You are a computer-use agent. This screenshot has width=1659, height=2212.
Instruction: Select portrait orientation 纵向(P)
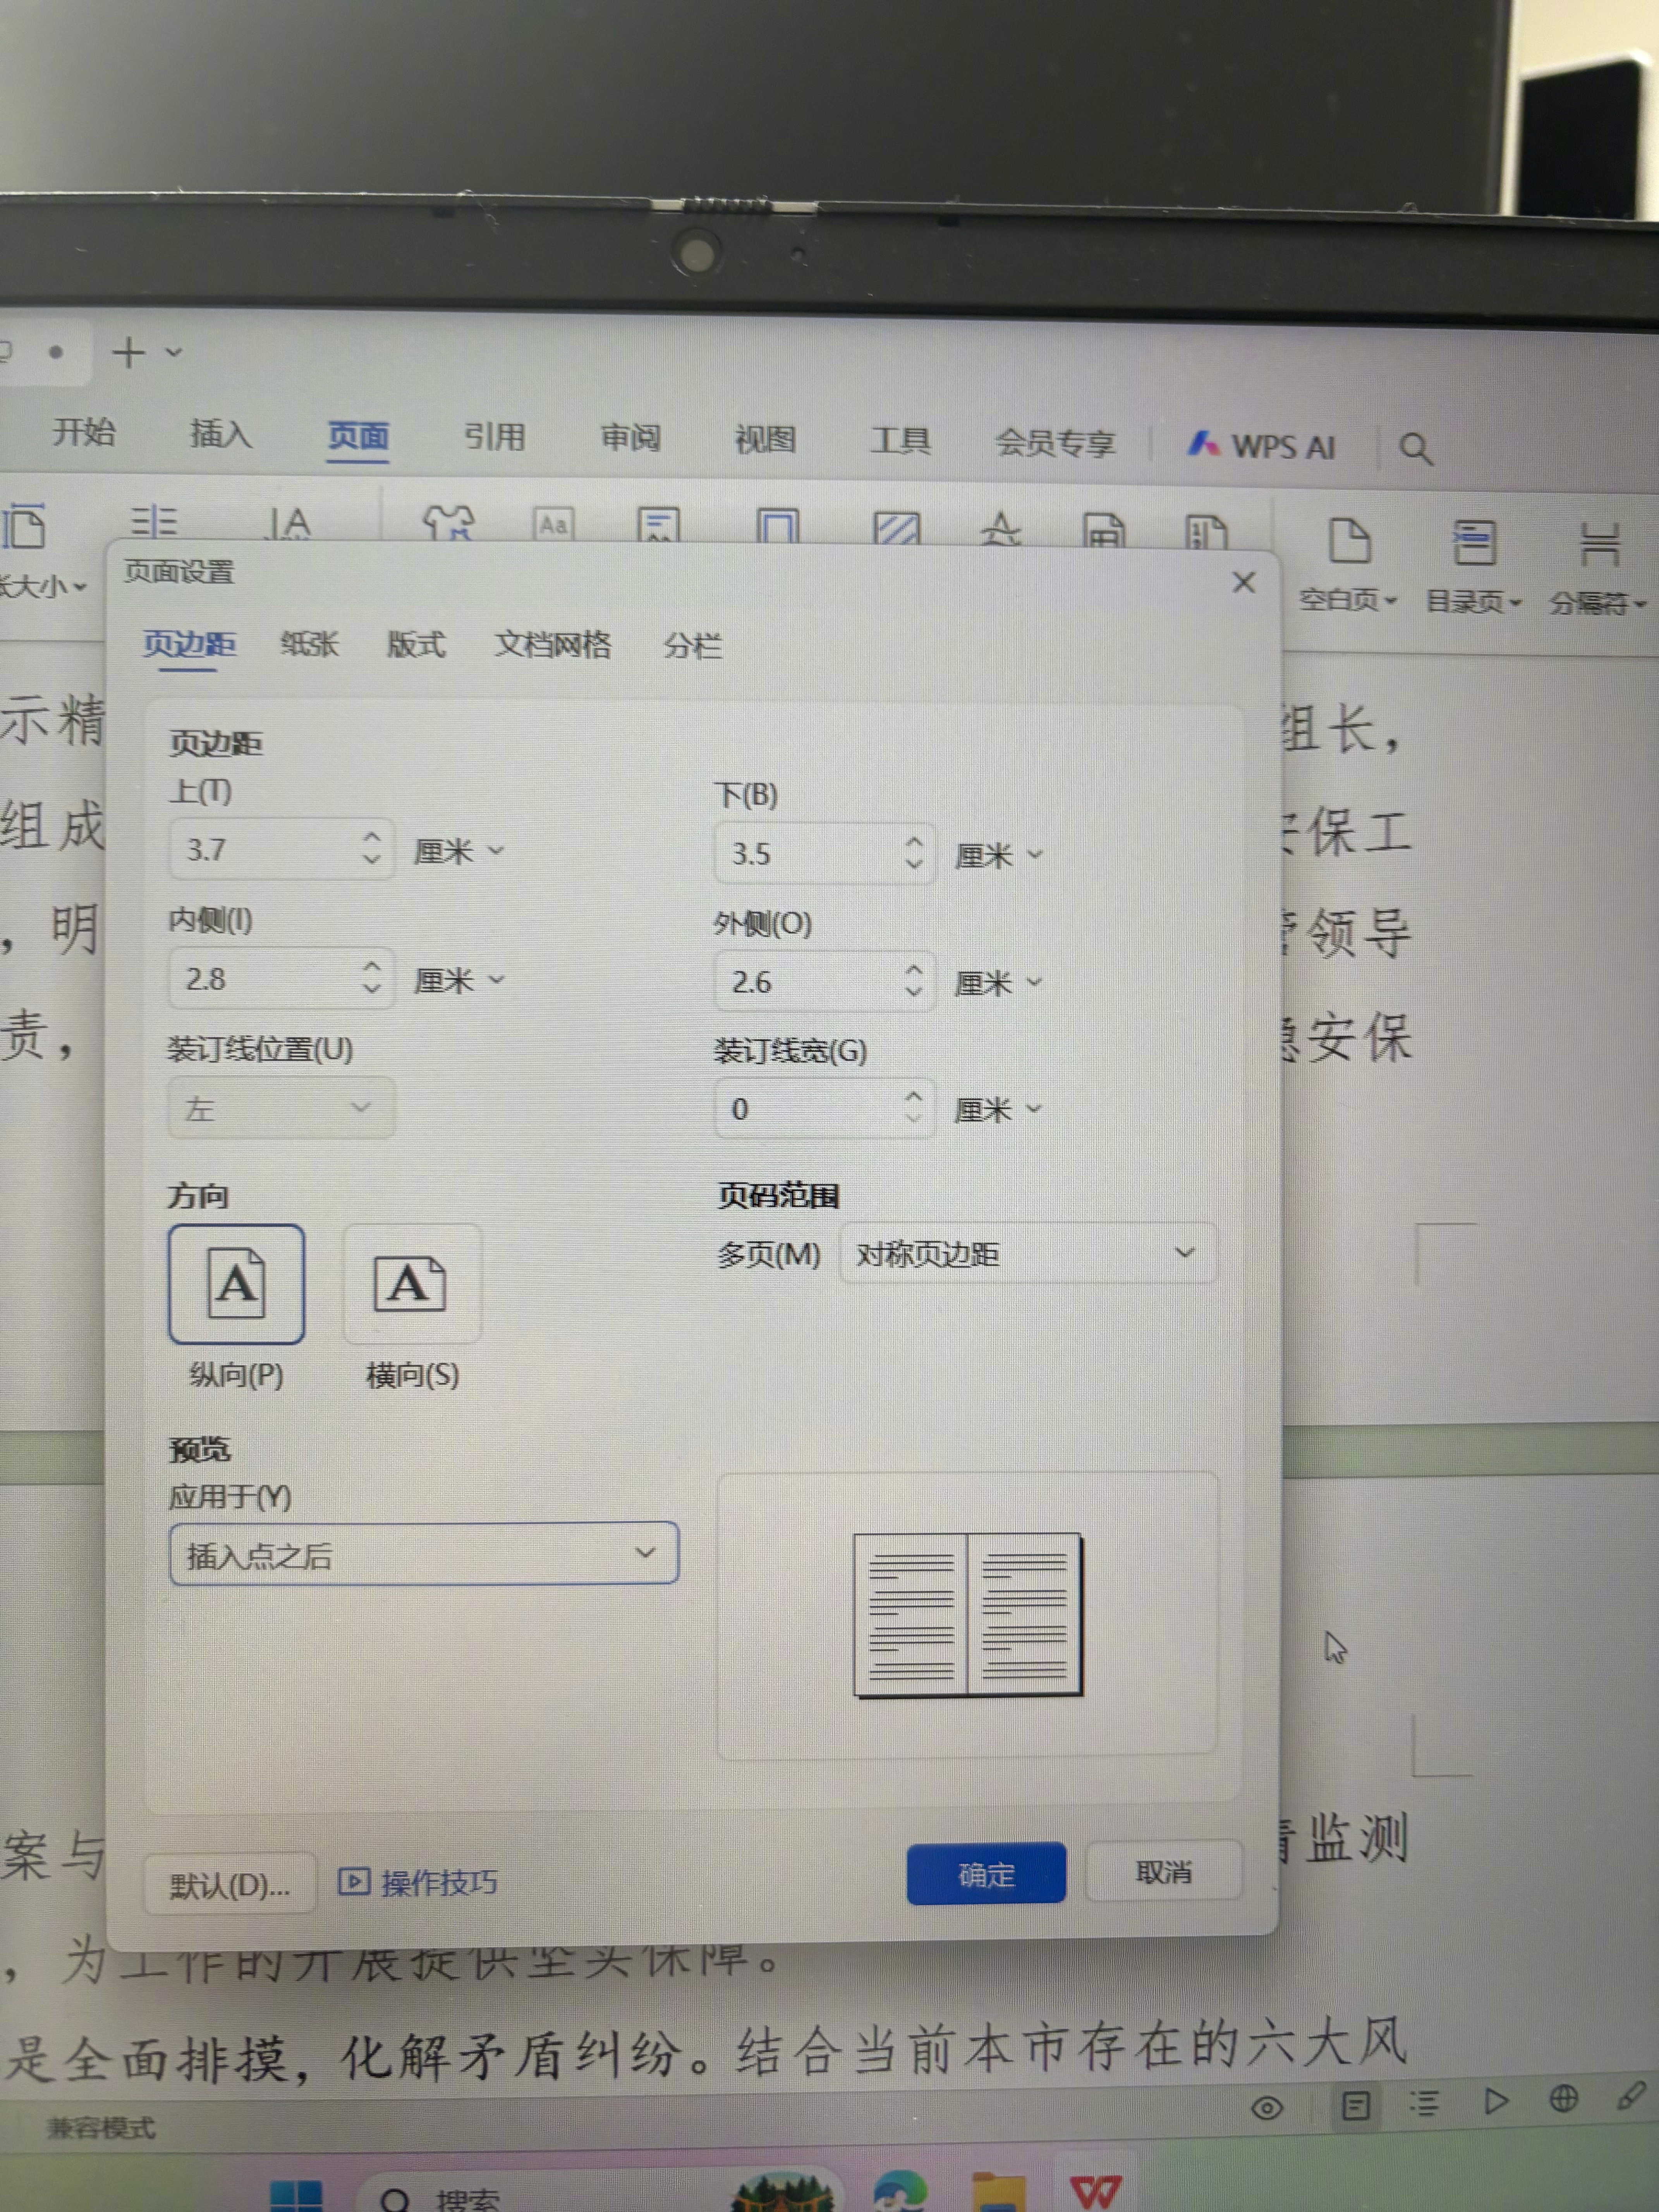pyautogui.click(x=236, y=1285)
